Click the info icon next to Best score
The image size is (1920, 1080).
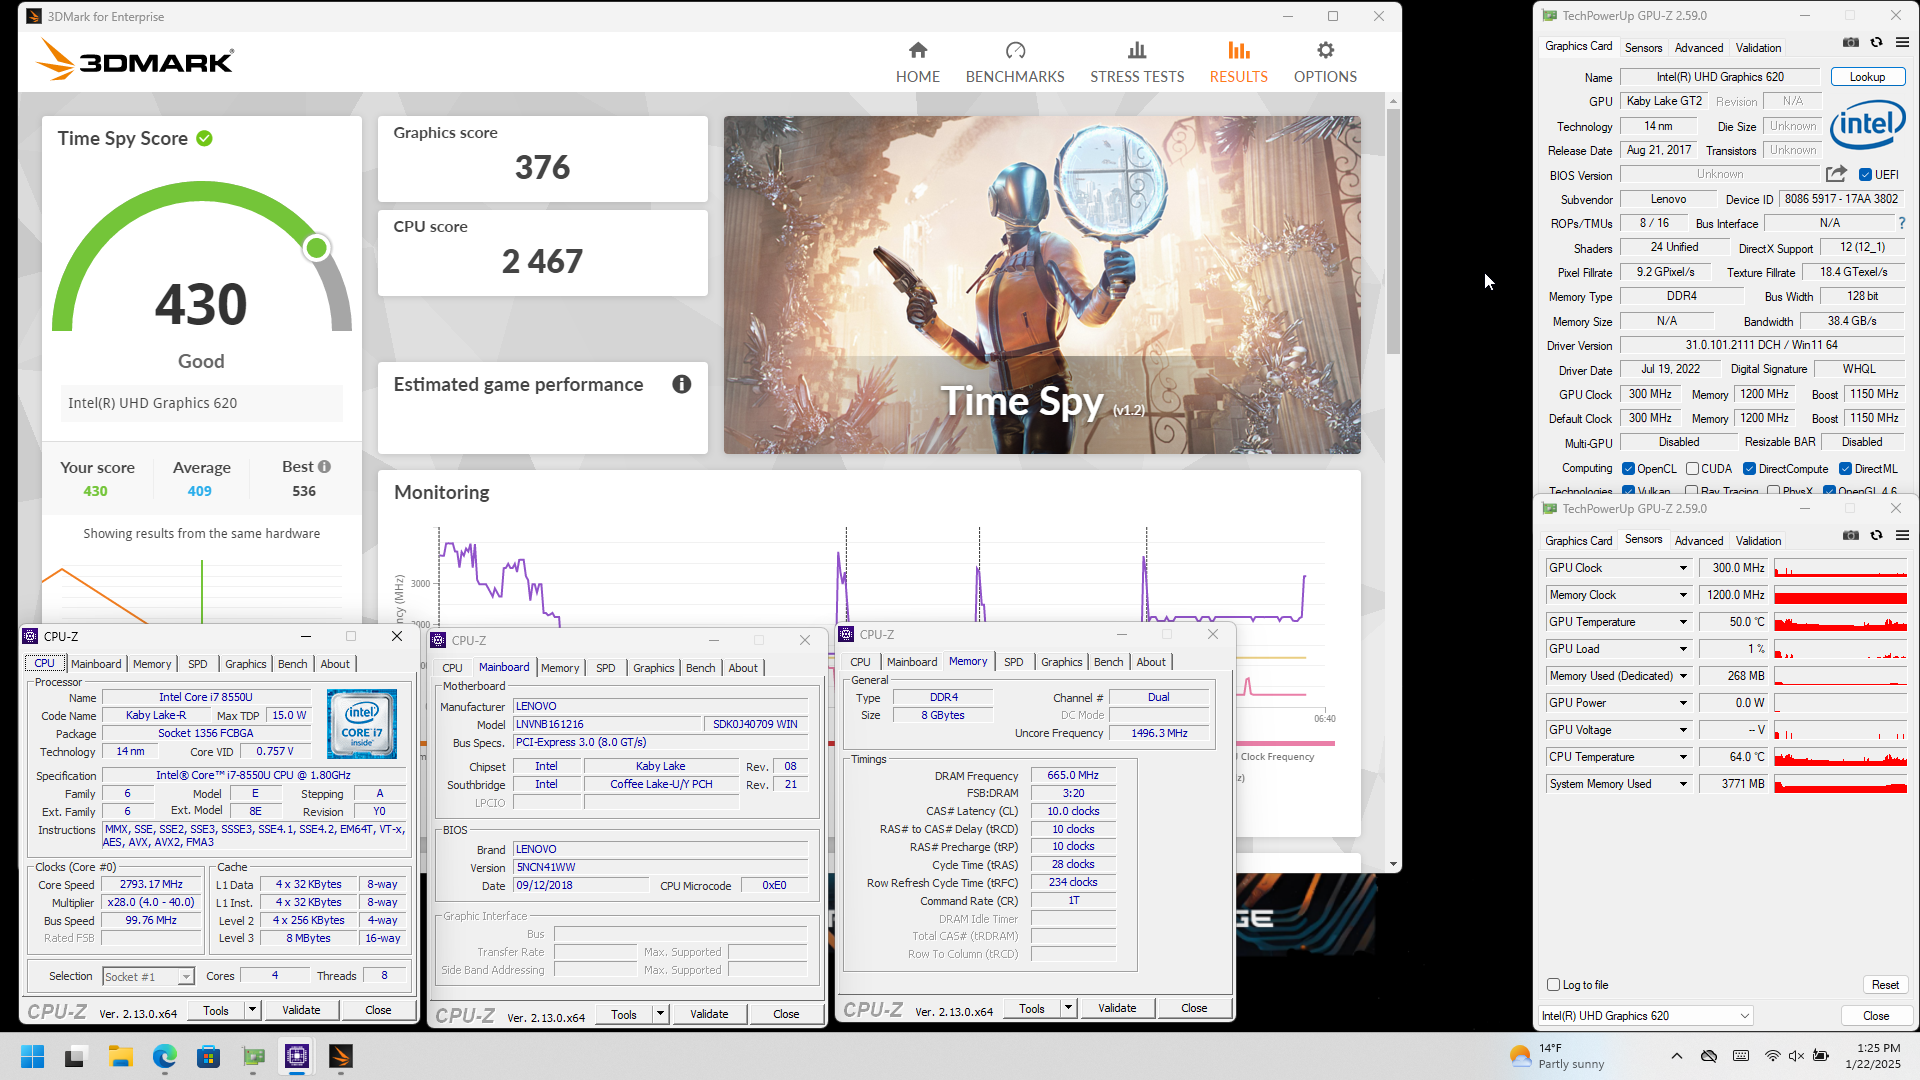(324, 467)
